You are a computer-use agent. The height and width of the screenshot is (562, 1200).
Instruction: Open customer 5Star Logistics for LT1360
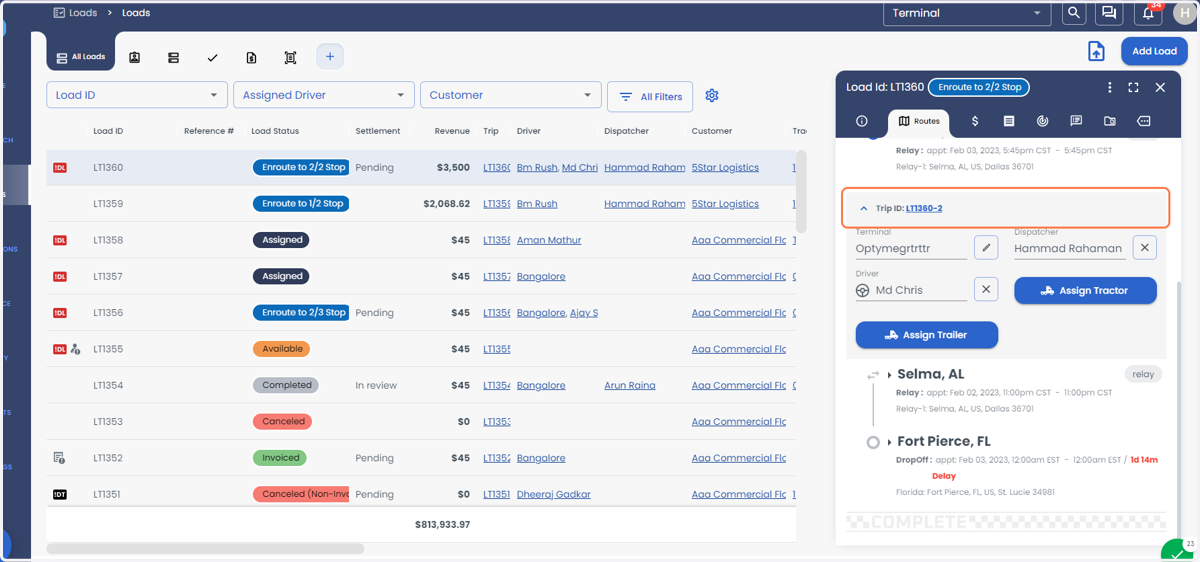(725, 168)
